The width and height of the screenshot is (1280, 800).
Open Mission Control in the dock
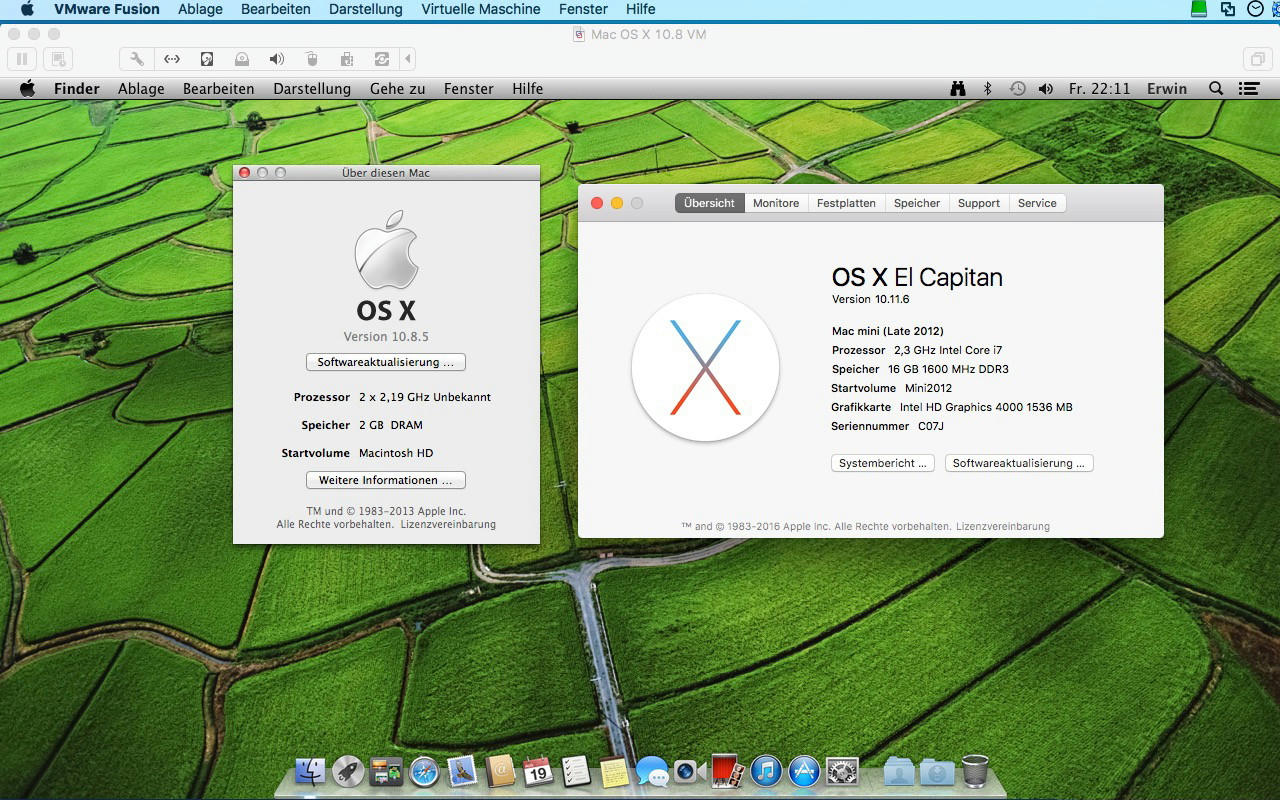386,771
